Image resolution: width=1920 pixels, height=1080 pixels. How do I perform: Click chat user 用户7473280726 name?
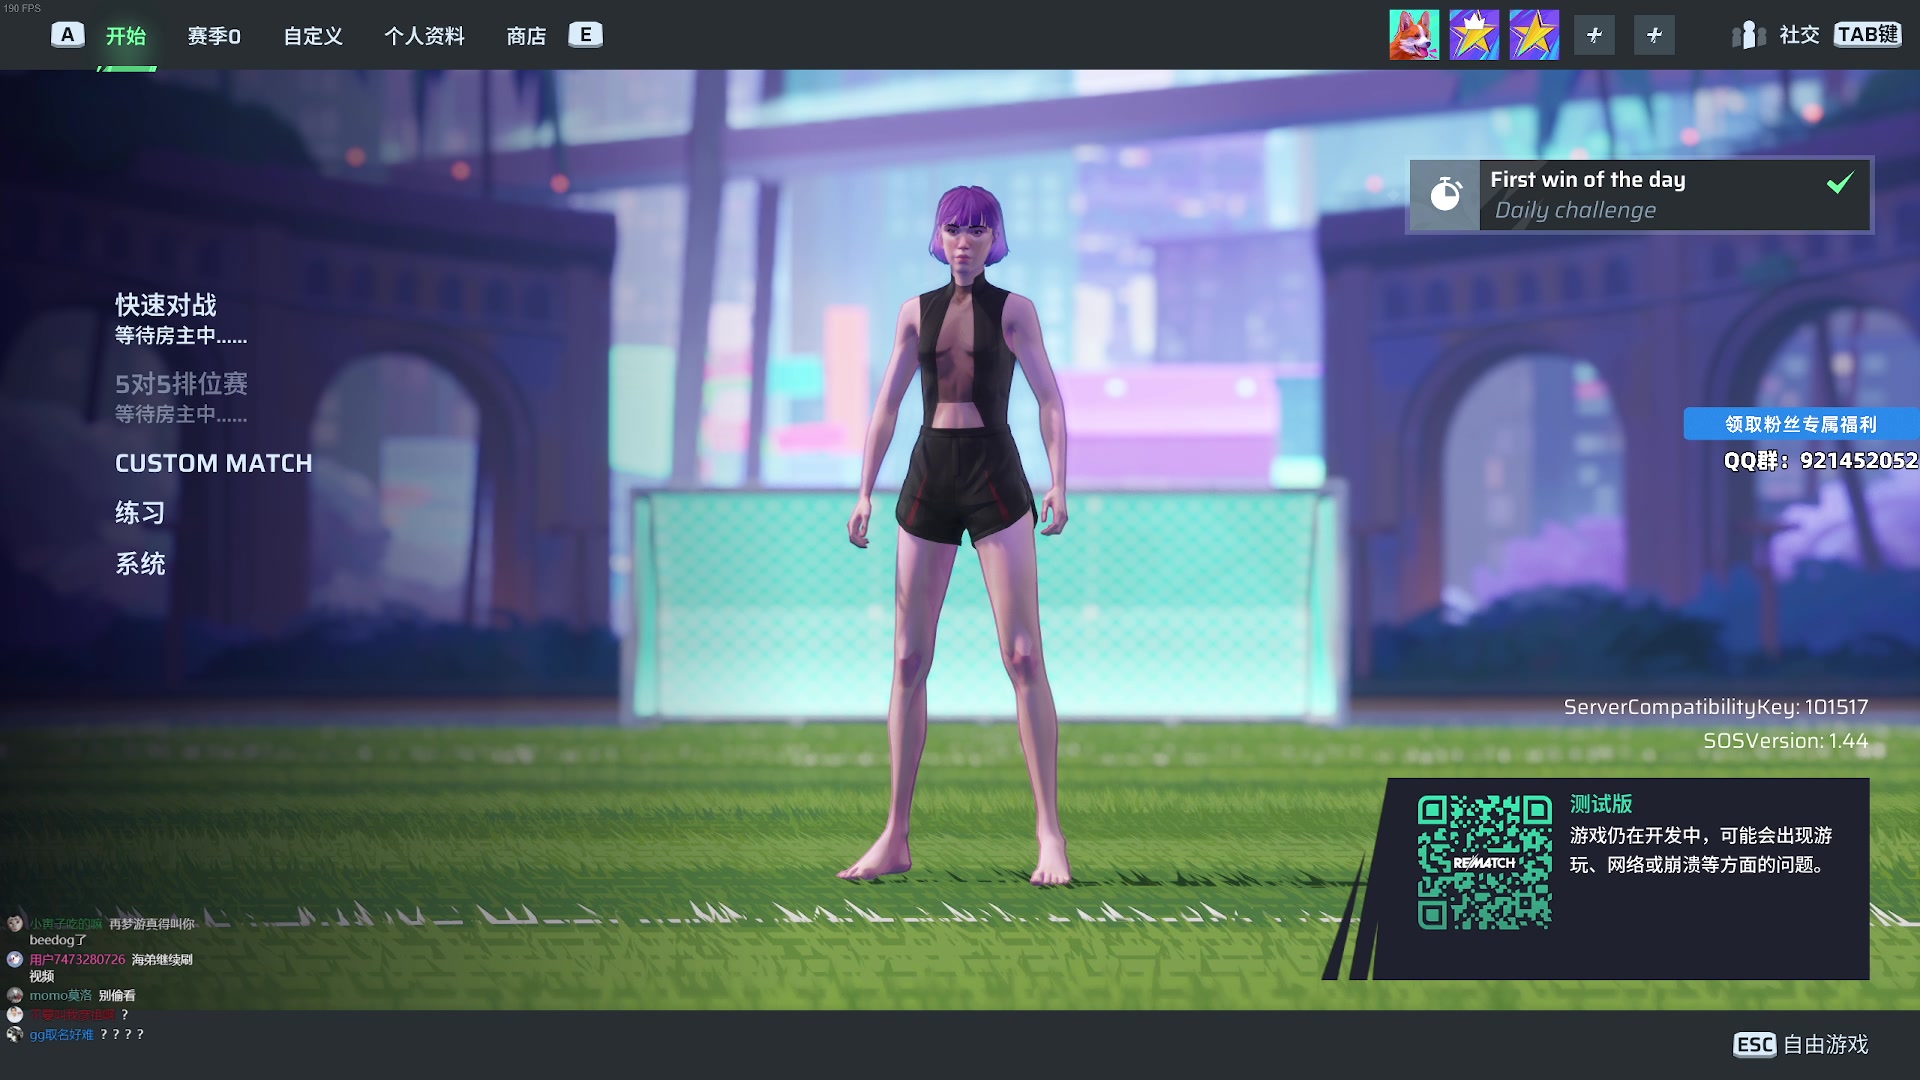tap(77, 960)
